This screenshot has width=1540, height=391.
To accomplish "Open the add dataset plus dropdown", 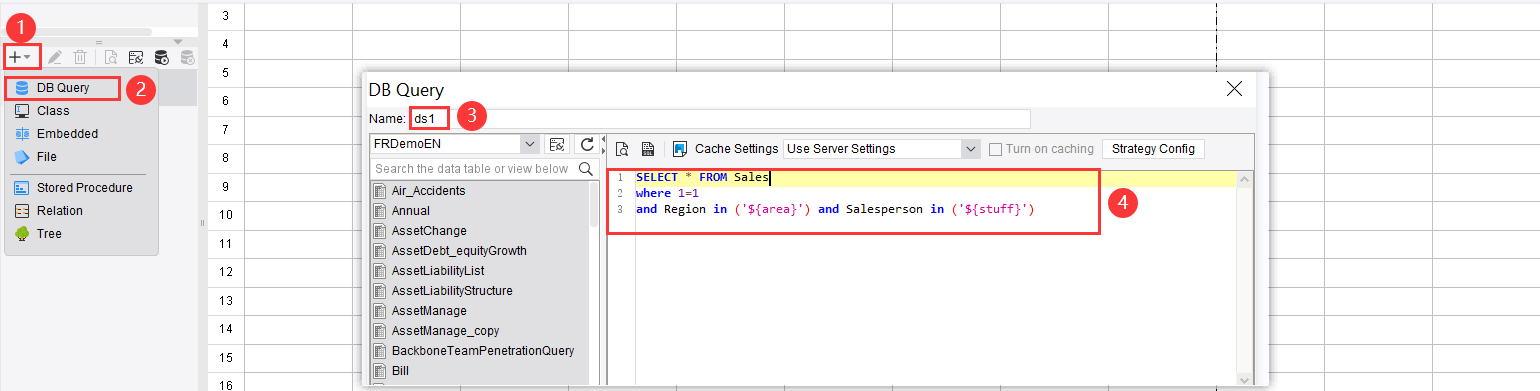I will (x=21, y=58).
